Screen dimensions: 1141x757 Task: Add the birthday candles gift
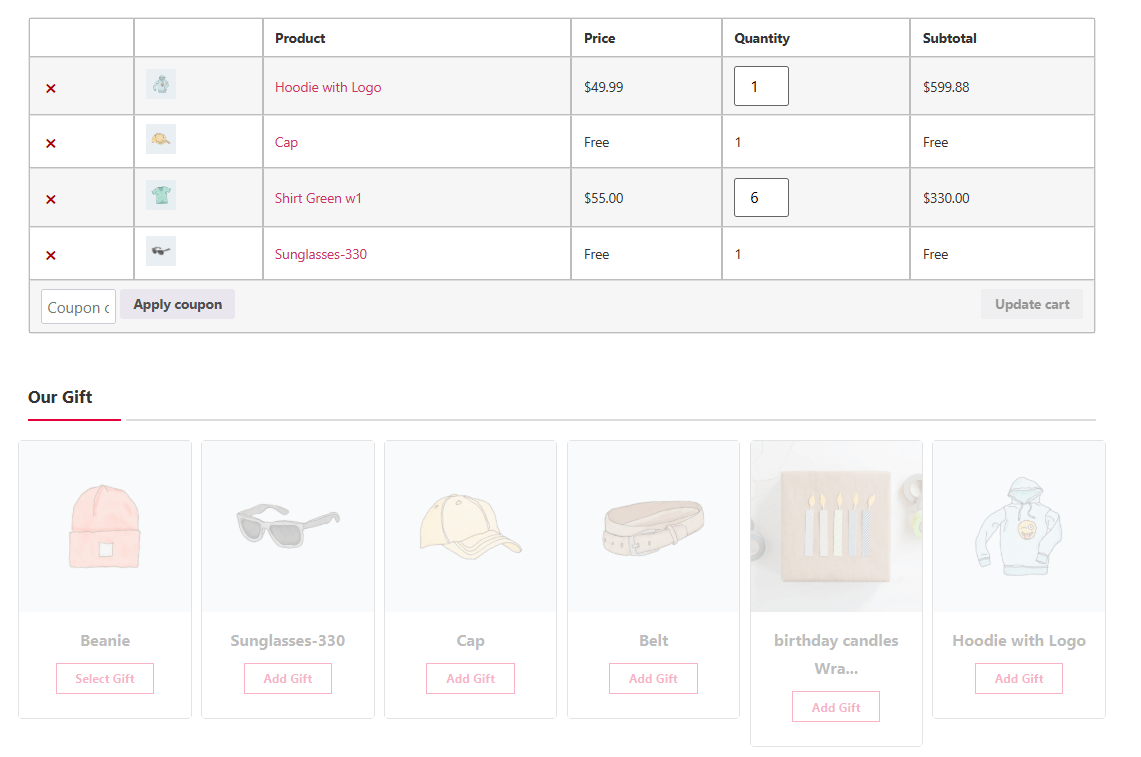(836, 707)
